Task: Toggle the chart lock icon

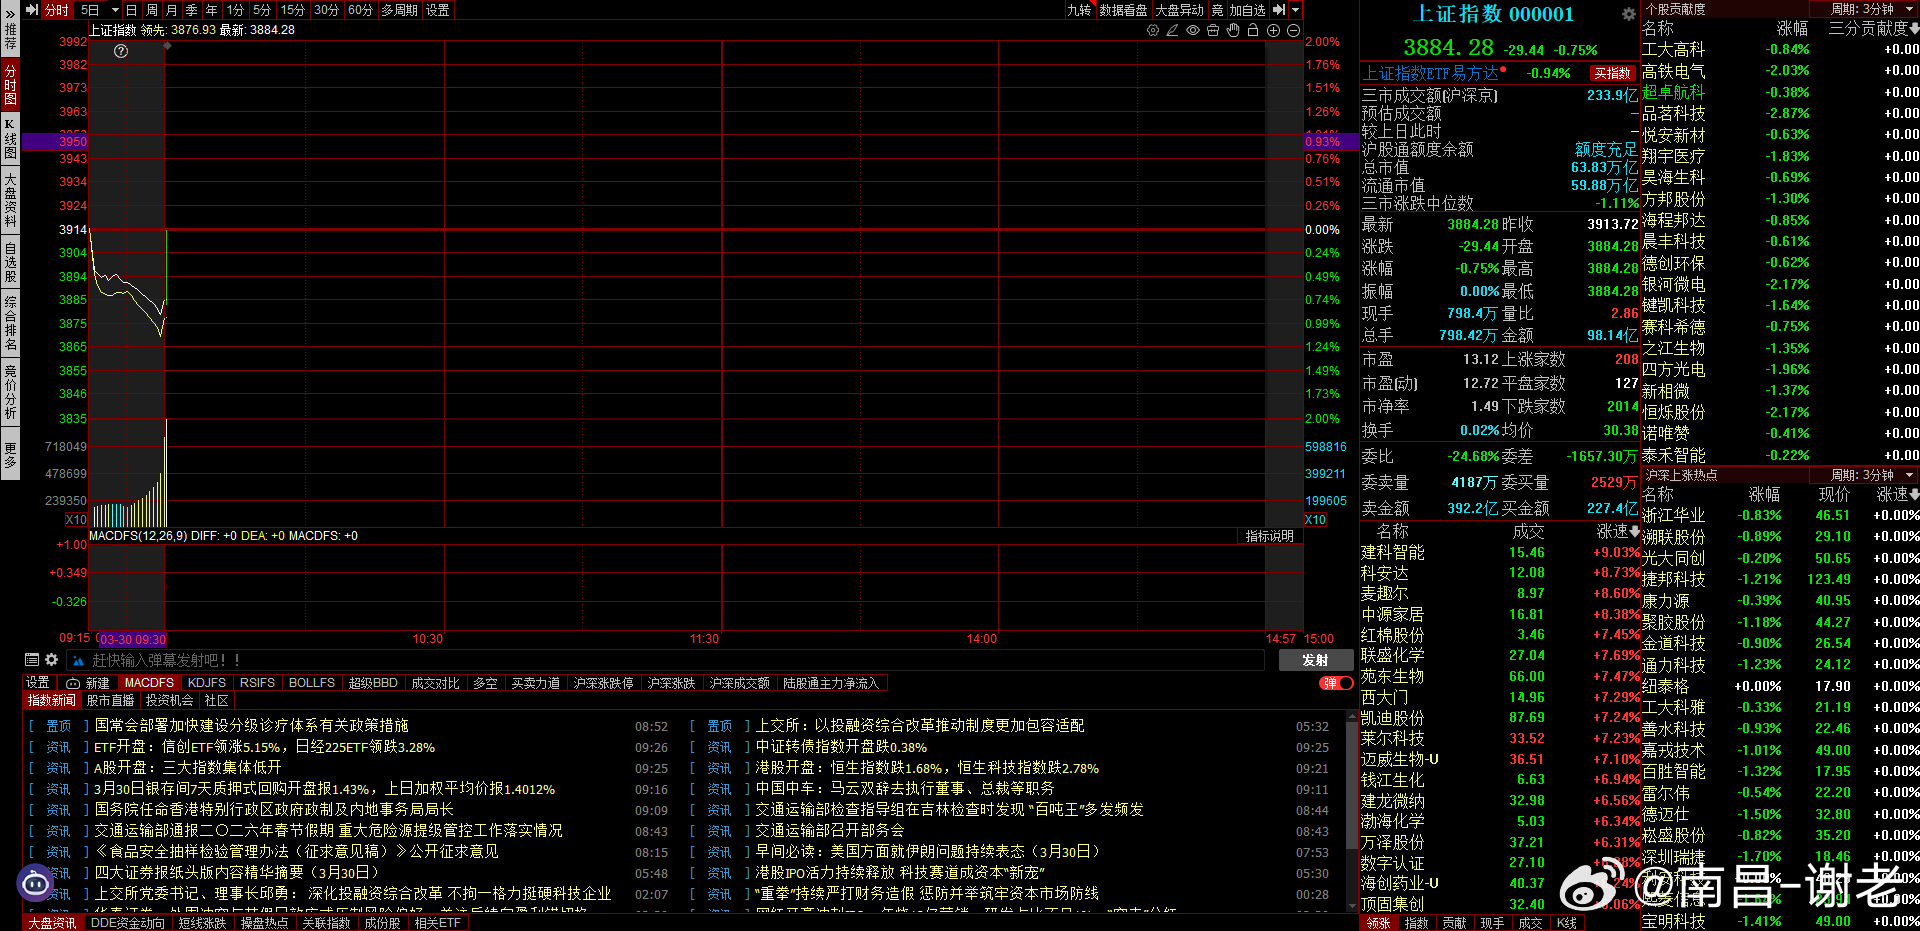Action: tap(1253, 30)
